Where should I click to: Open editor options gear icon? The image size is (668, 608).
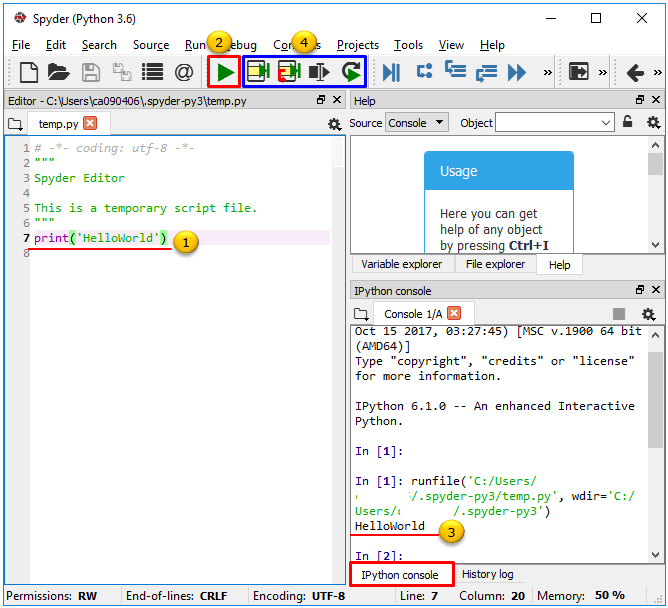coord(334,124)
